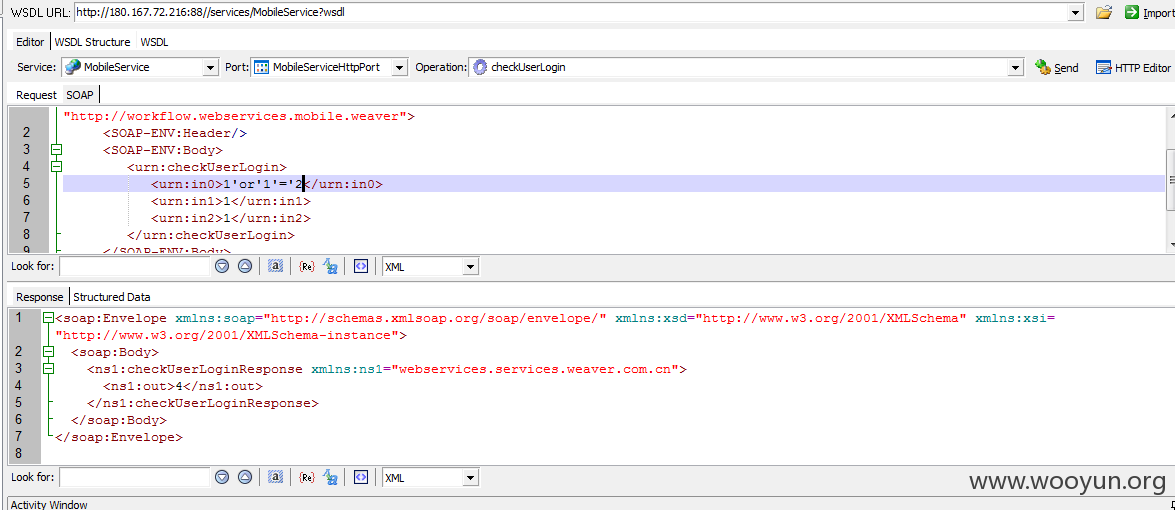Click the find-and-replace icon in request search bar
Image resolution: width=1175 pixels, height=510 pixels.
coord(330,266)
